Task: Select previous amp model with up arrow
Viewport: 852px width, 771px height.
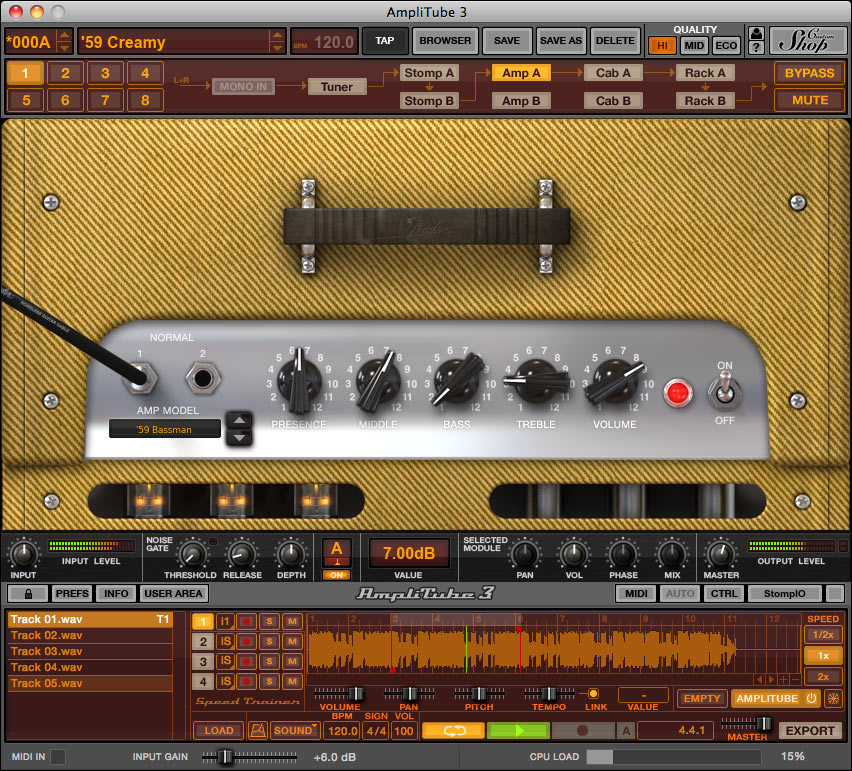Action: pyautogui.click(x=239, y=421)
